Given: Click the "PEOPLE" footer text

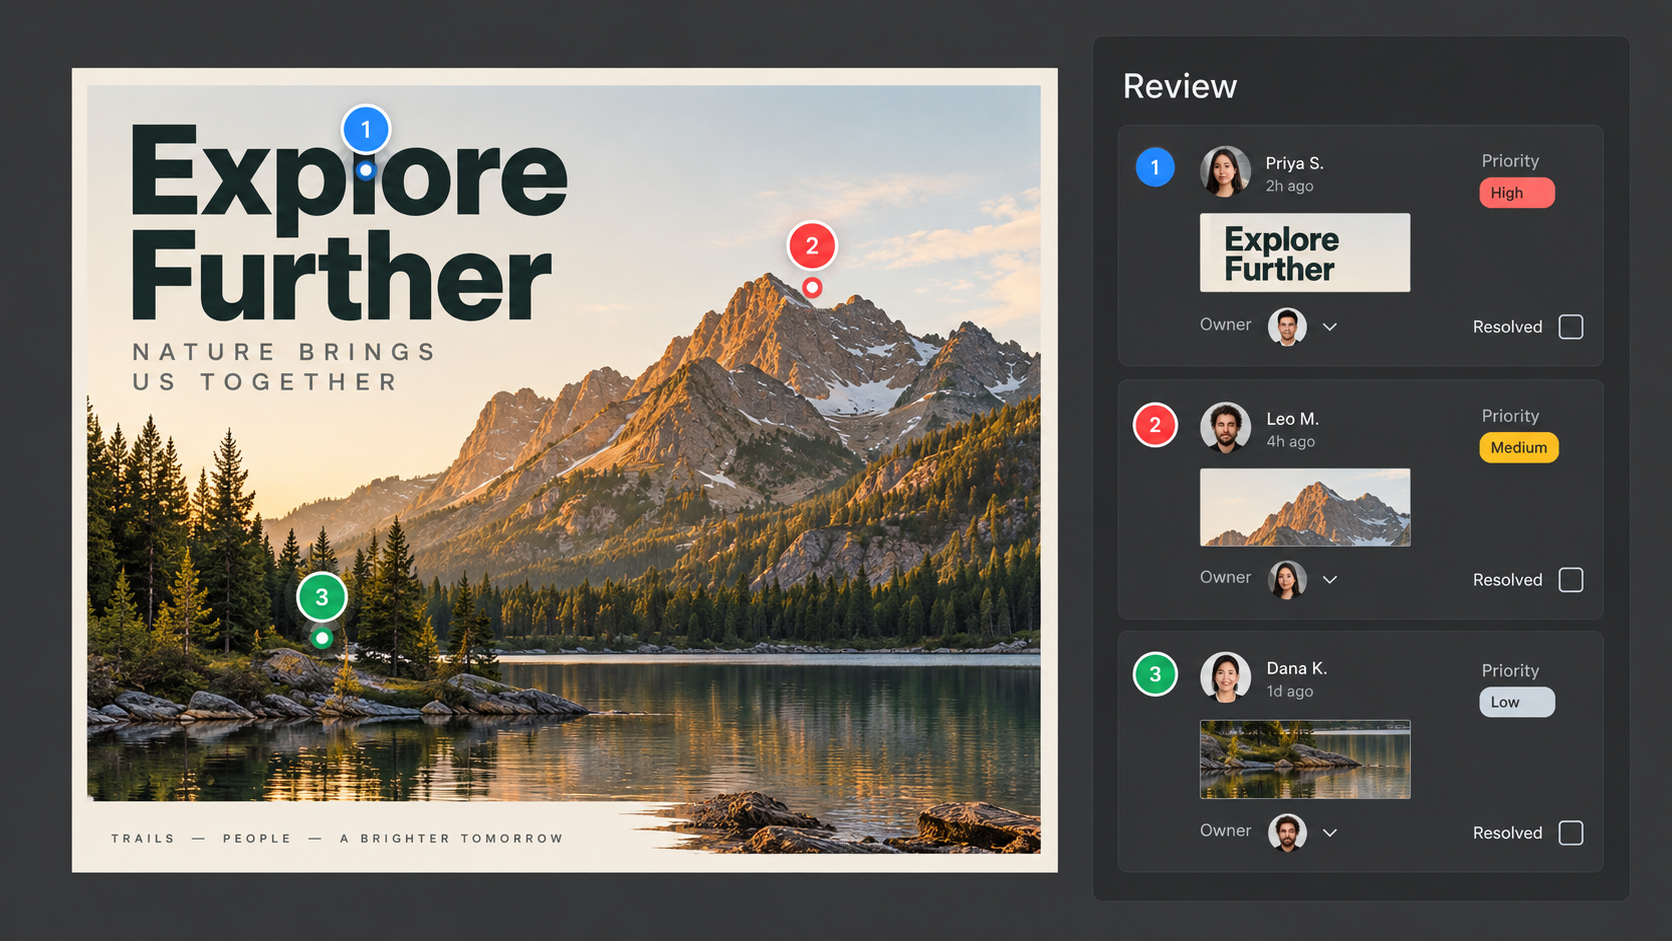Looking at the screenshot, I should pyautogui.click(x=257, y=839).
